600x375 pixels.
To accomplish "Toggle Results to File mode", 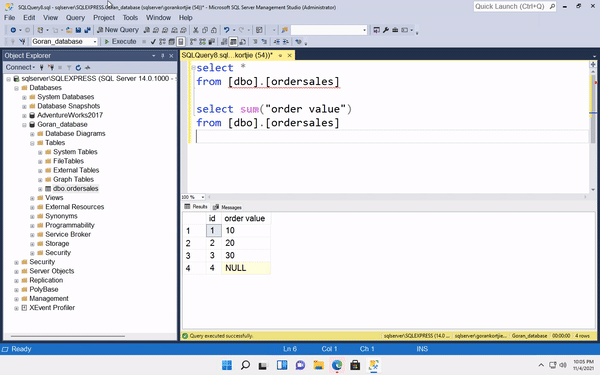I will [243, 41].
